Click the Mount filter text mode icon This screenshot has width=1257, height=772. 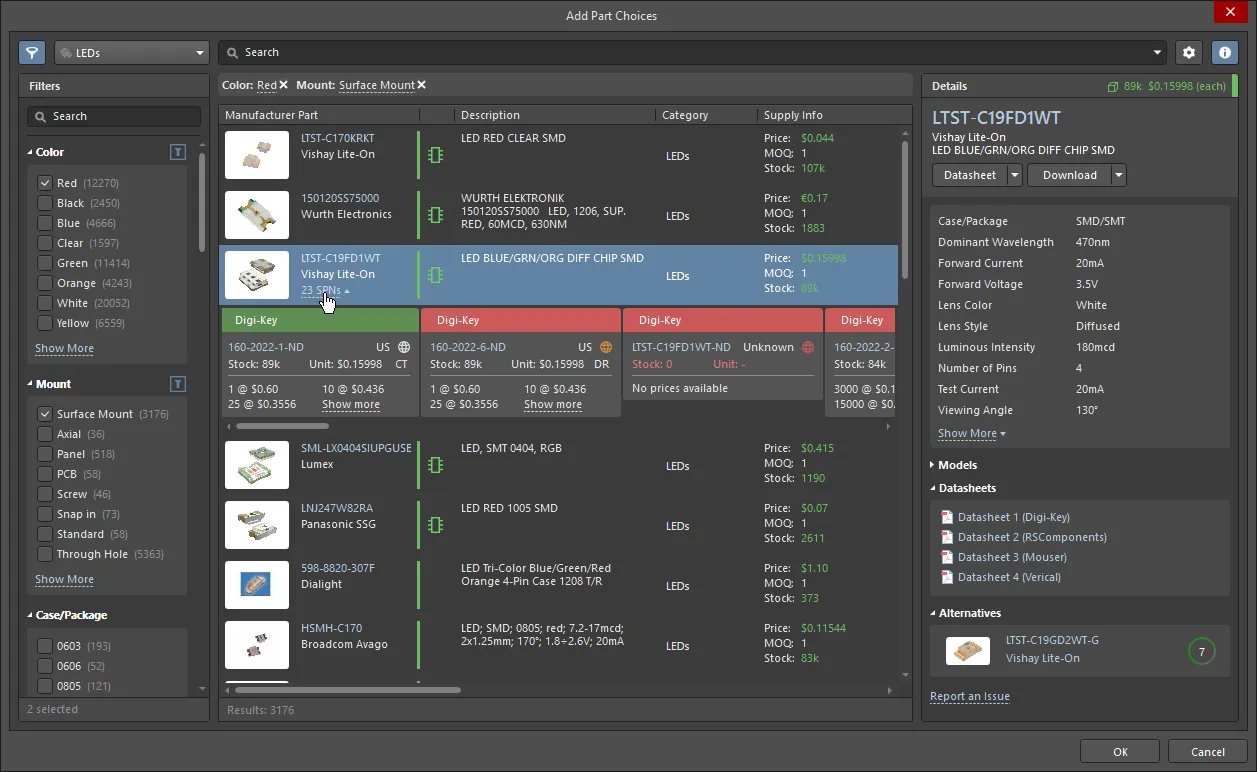point(177,384)
